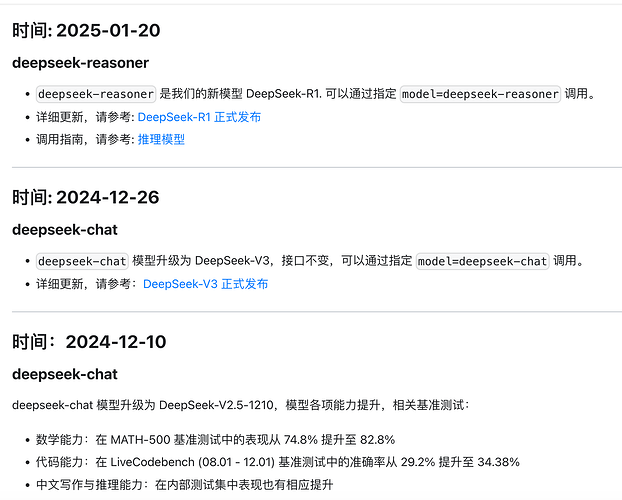Screen dimensions: 622x500
Task: Click the MATH-500 benchmark bullet line
Action: [215, 440]
